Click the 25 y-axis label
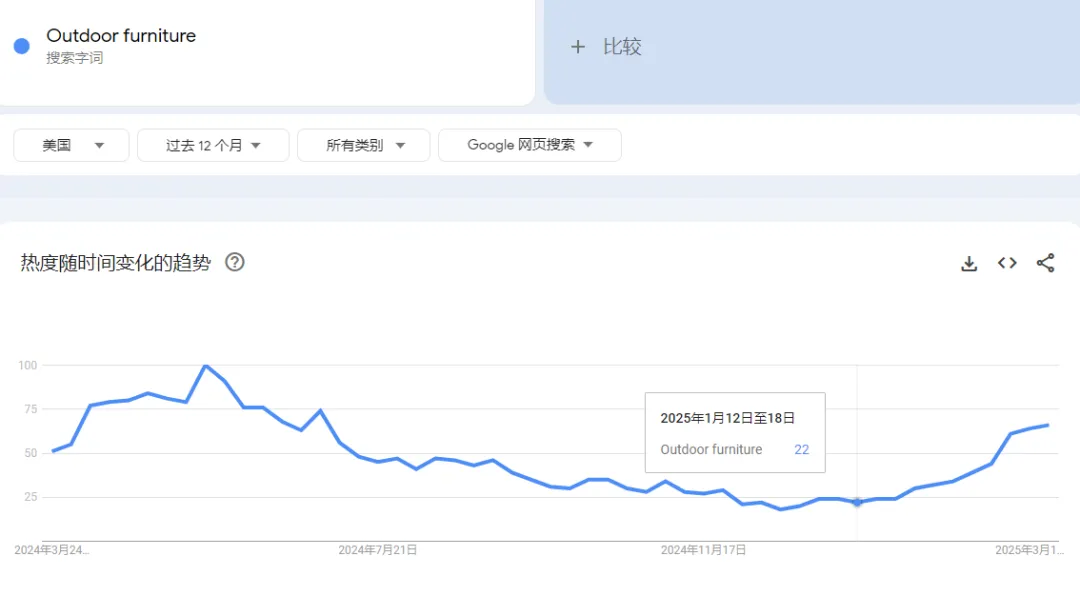The height and width of the screenshot is (596, 1080). [x=30, y=497]
